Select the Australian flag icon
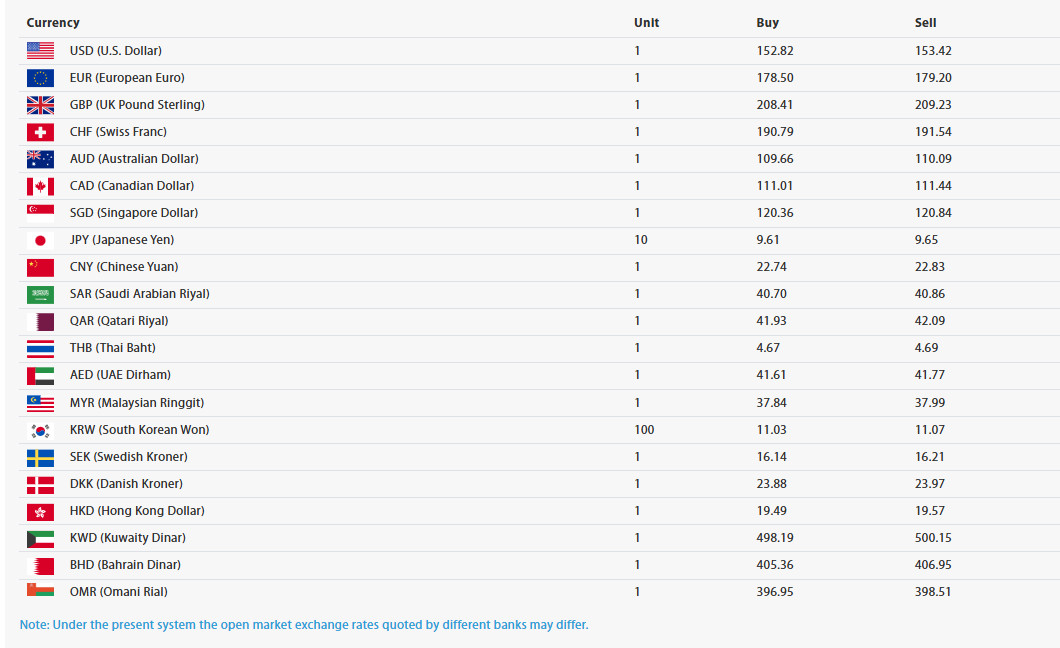This screenshot has height=648, width=1060. click(41, 159)
